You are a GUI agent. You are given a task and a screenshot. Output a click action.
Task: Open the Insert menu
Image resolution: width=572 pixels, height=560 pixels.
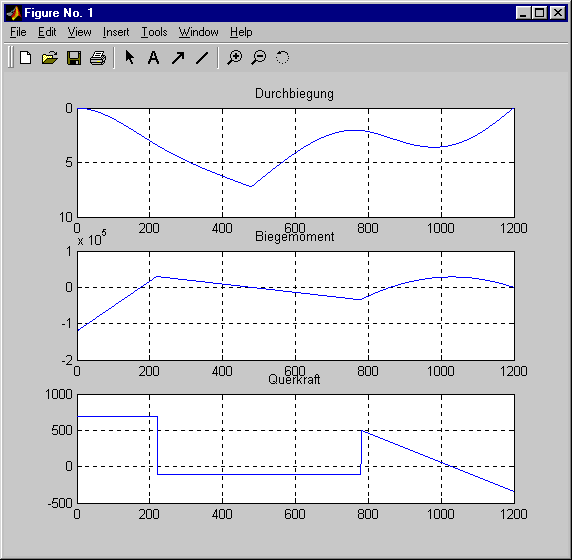click(x=116, y=32)
